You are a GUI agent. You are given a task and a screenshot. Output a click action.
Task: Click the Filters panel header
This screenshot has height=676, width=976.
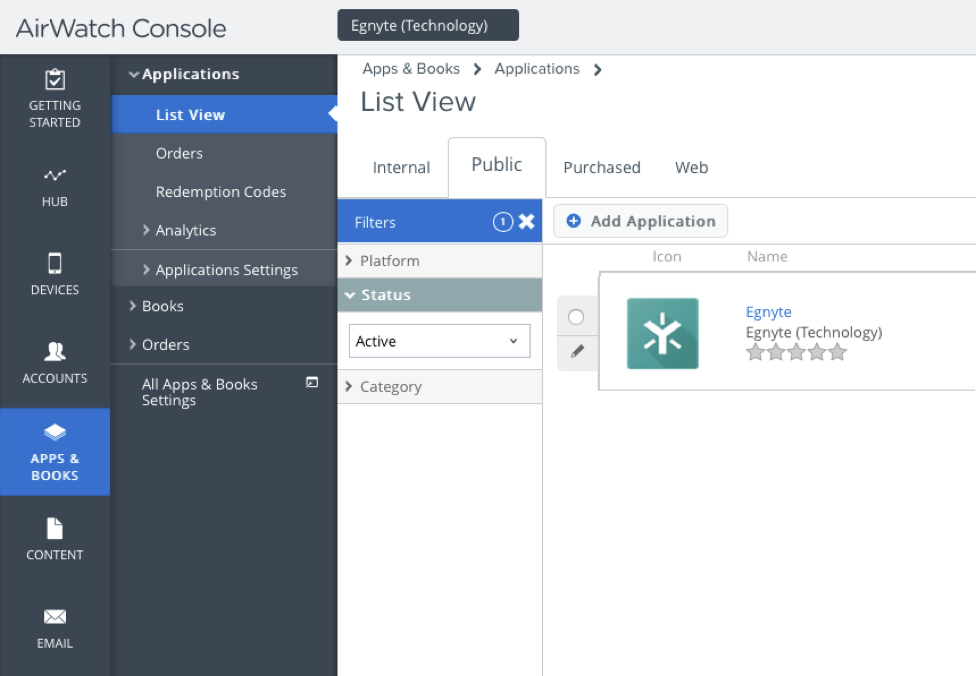pos(439,221)
